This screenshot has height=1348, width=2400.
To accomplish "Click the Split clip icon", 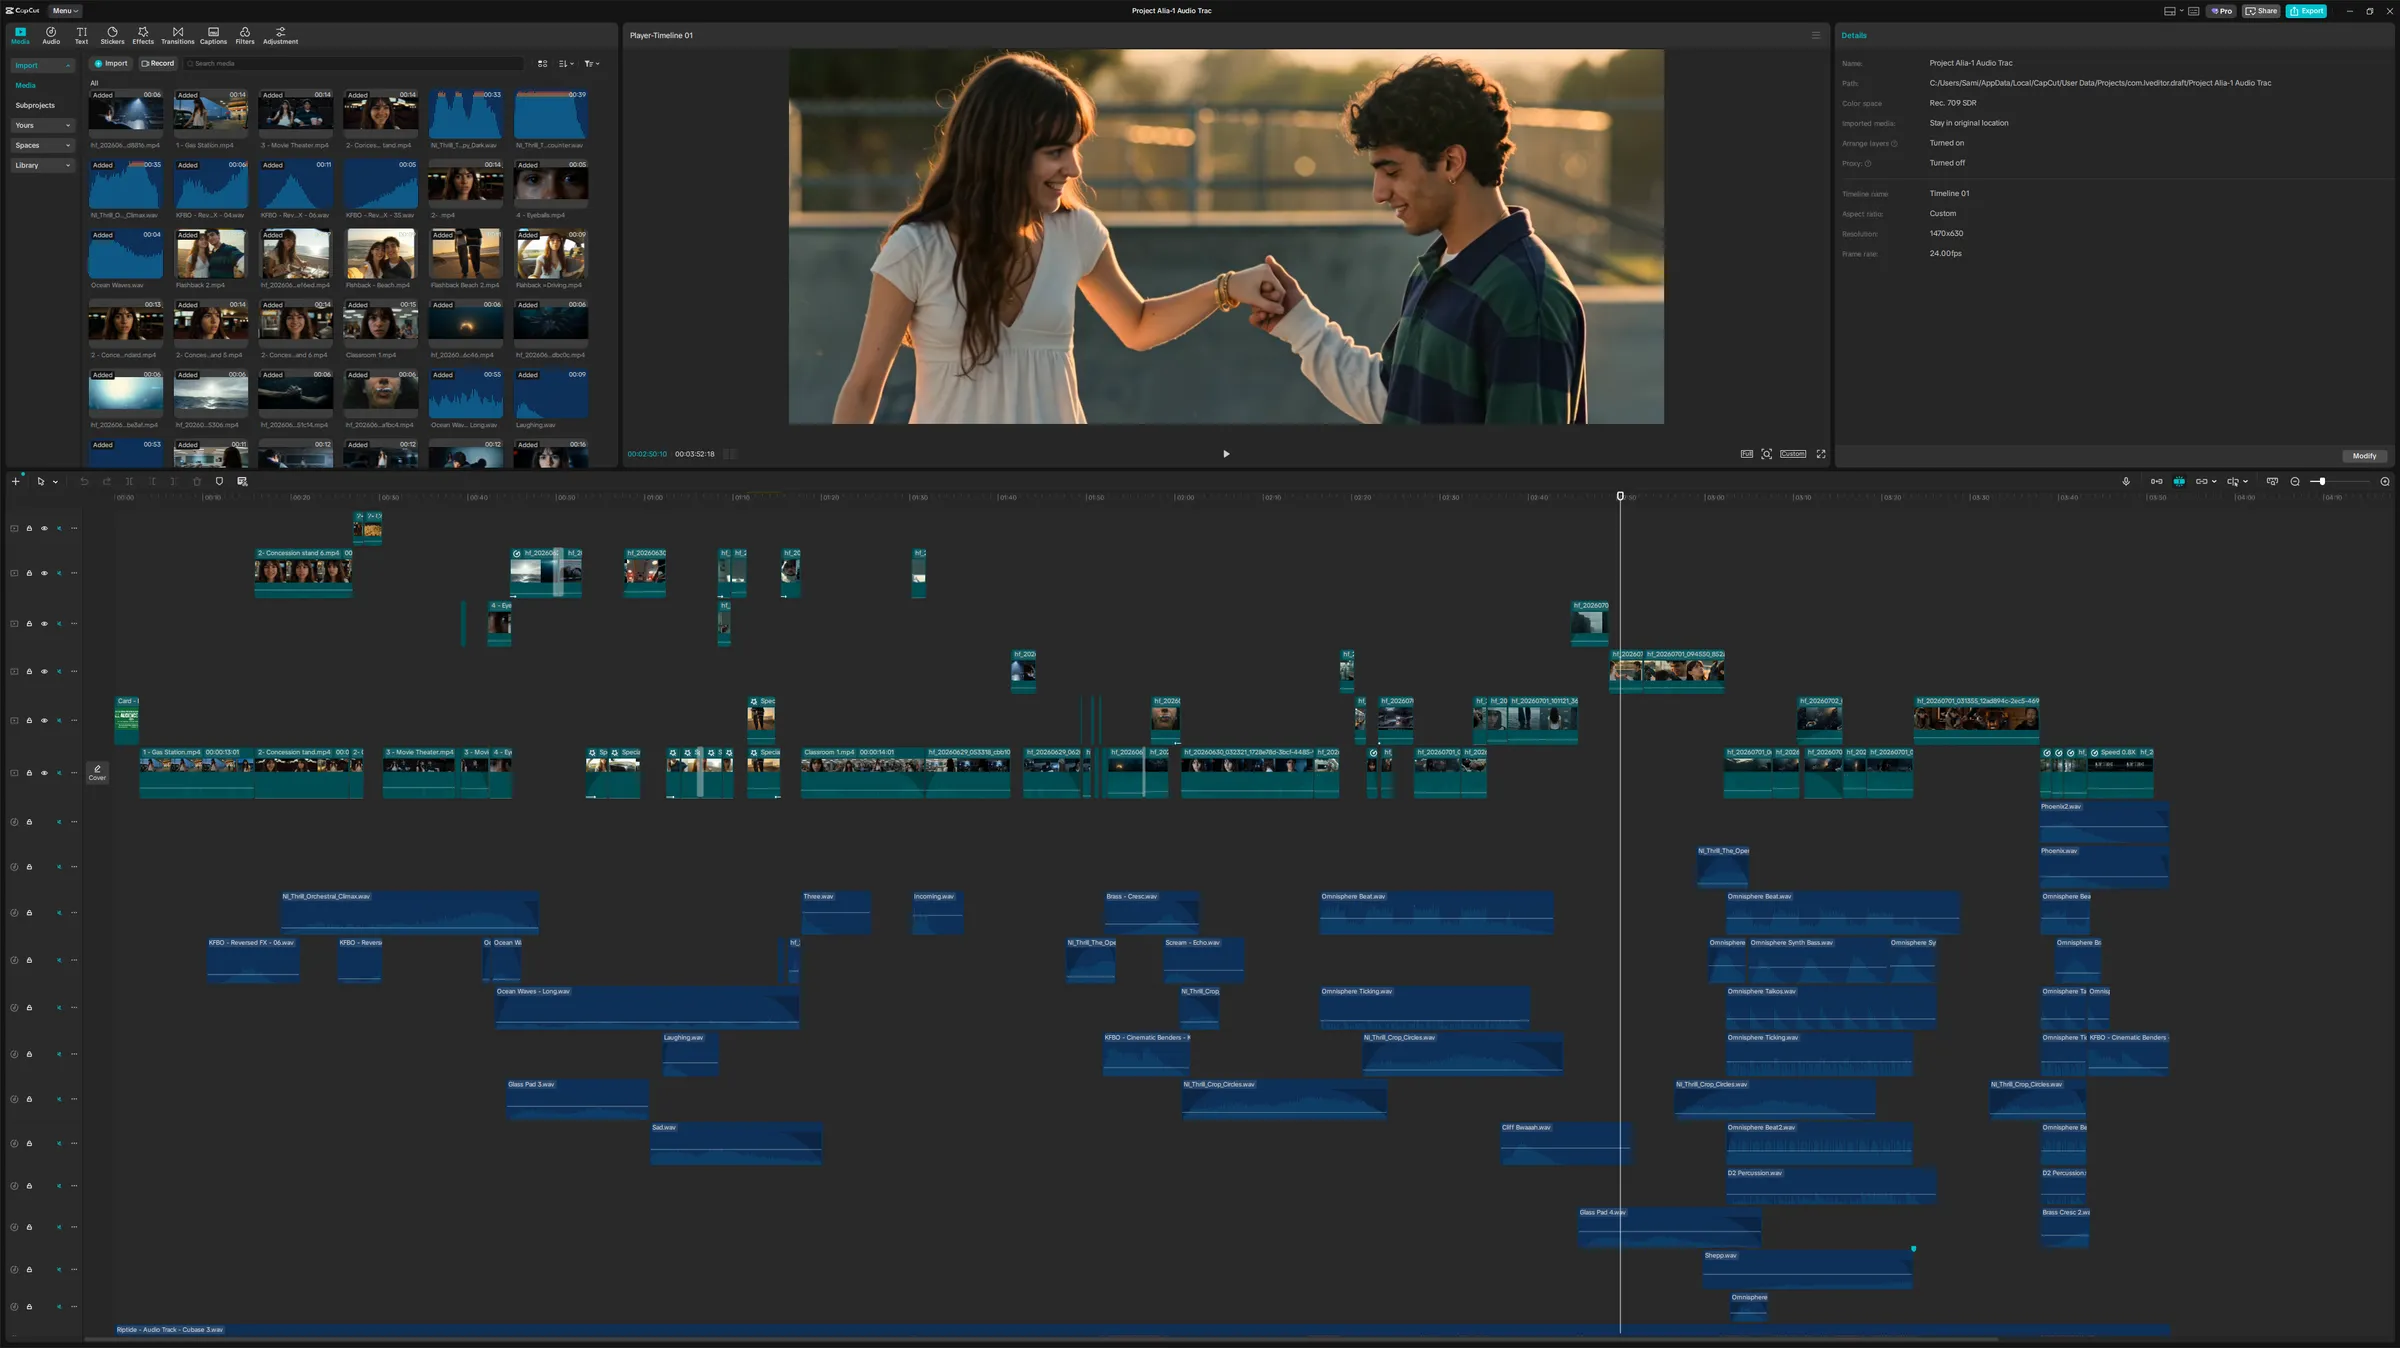I will (x=129, y=481).
